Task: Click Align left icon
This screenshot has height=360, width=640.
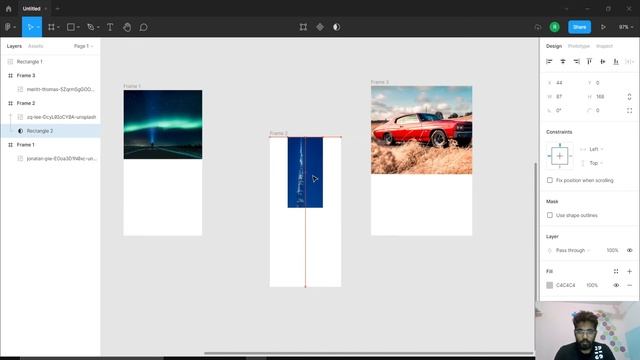Action: tap(549, 61)
